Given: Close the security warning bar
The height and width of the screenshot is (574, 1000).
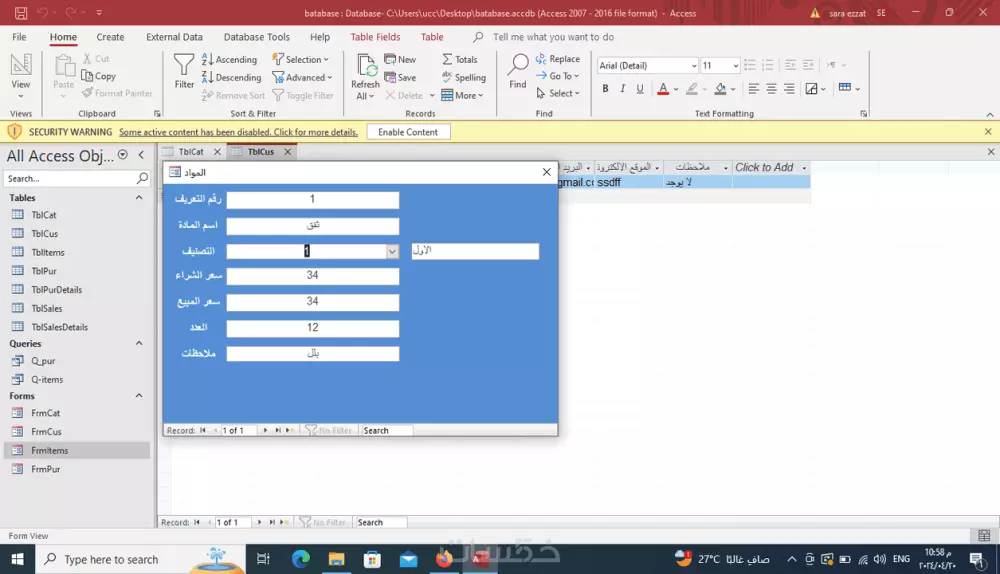Looking at the screenshot, I should click(988, 131).
